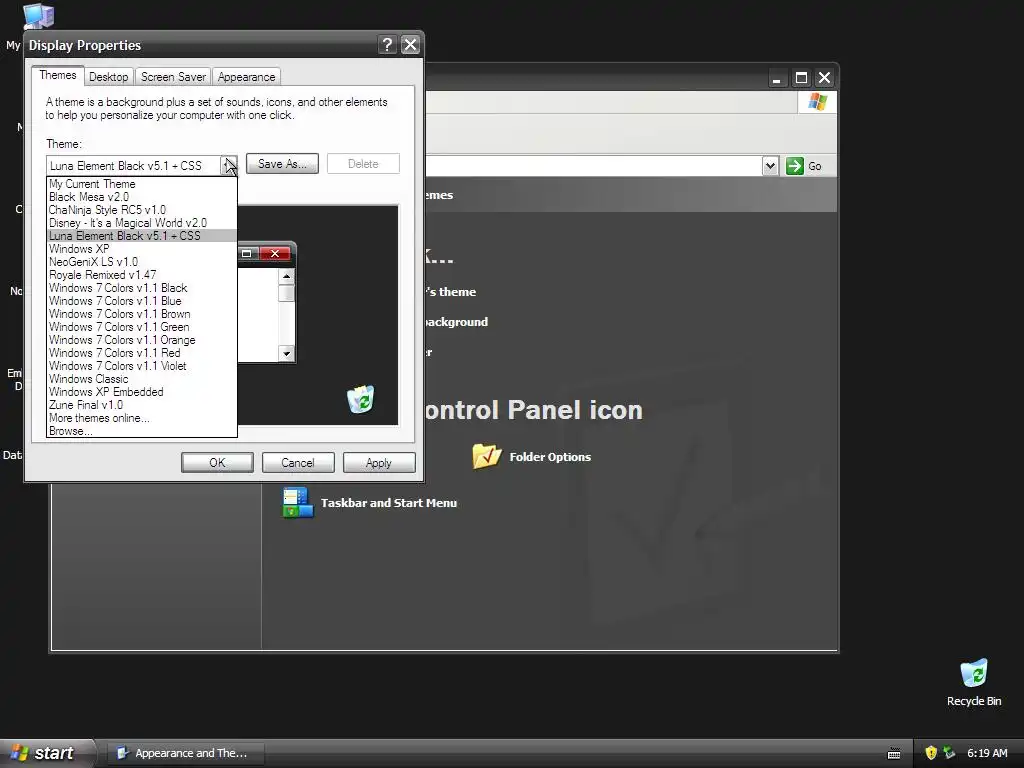Click More themes online... entry
Screen dimensions: 1024x768
point(142,419)
